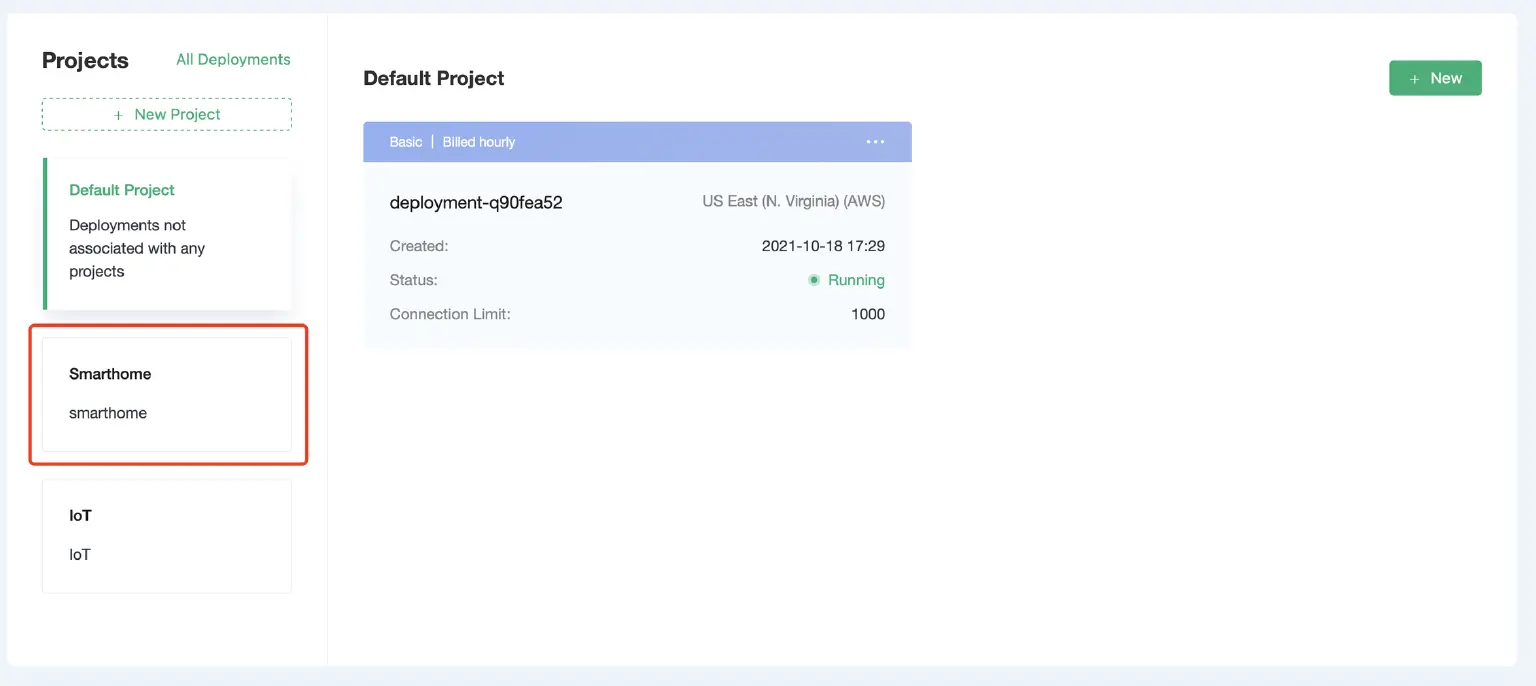Click the Default Project page title
Screen dimensions: 1536x686
click(x=433, y=78)
